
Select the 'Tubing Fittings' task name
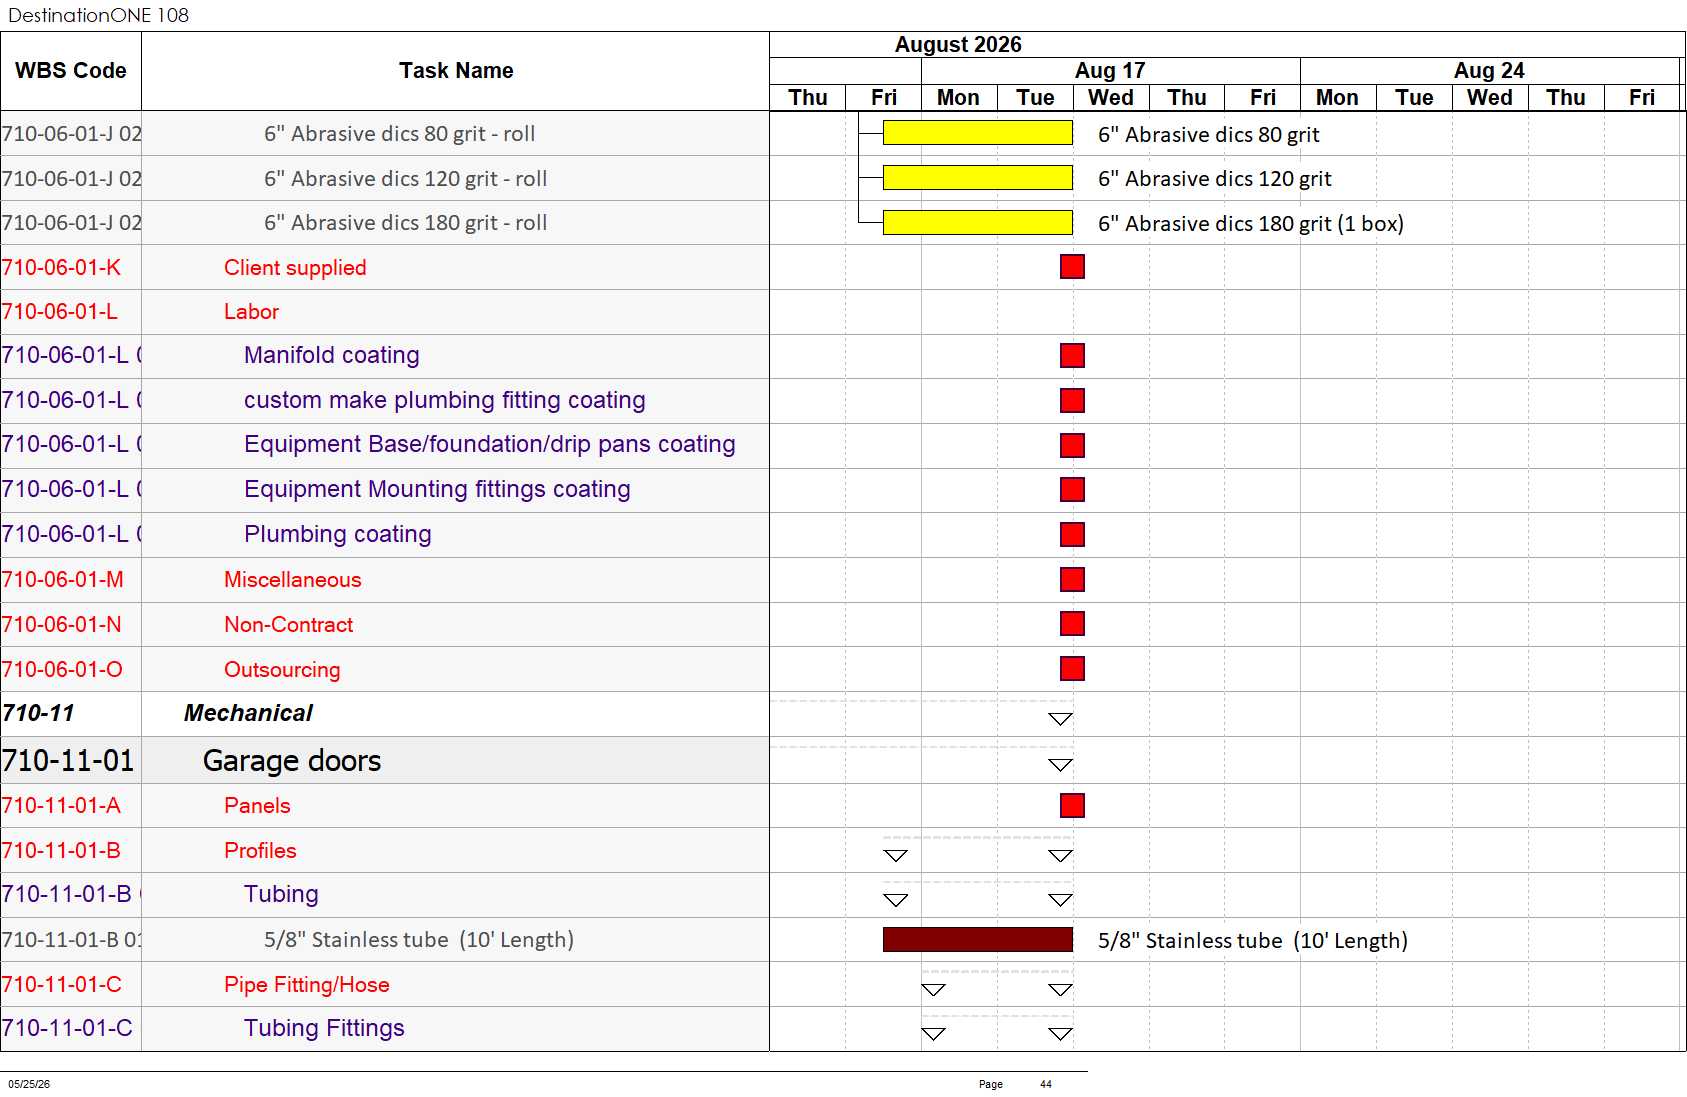(x=324, y=1028)
